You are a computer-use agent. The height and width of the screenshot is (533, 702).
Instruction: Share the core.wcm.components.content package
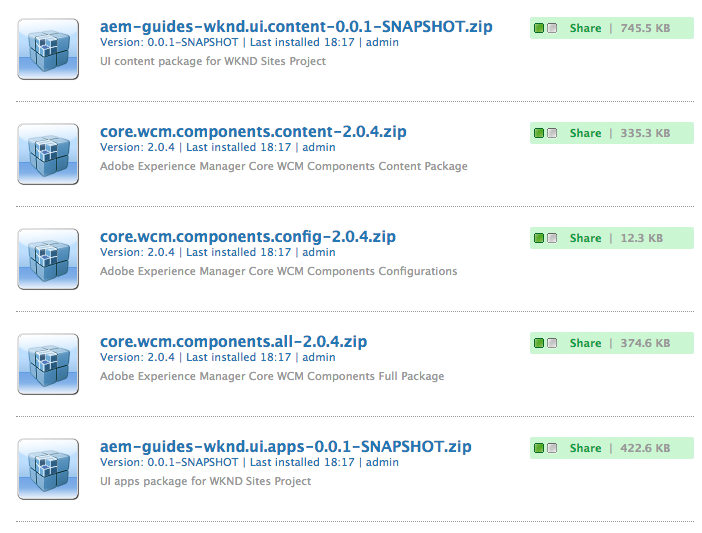coord(585,133)
